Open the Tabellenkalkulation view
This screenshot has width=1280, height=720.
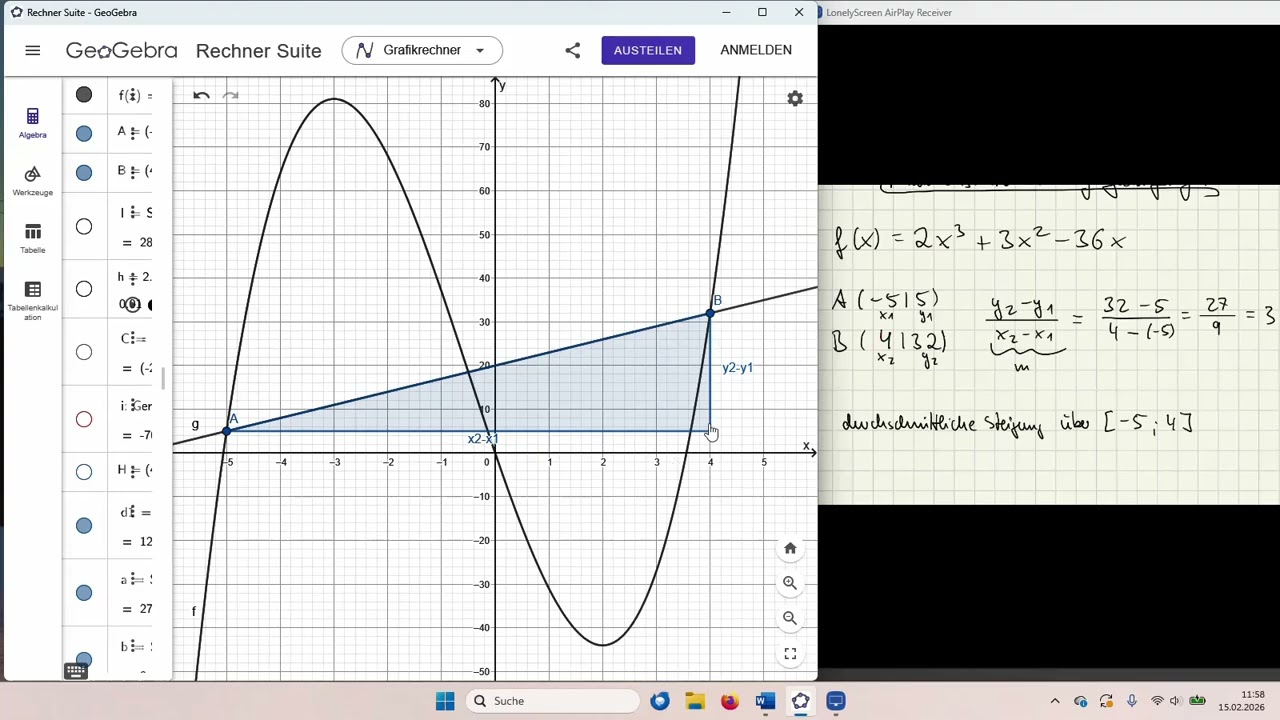coord(33,301)
